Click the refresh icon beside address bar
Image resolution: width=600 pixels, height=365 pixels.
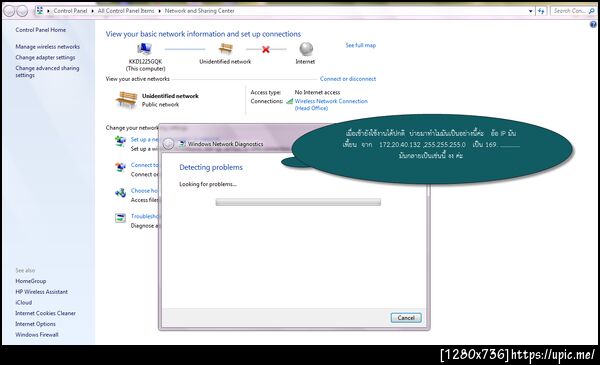(541, 11)
